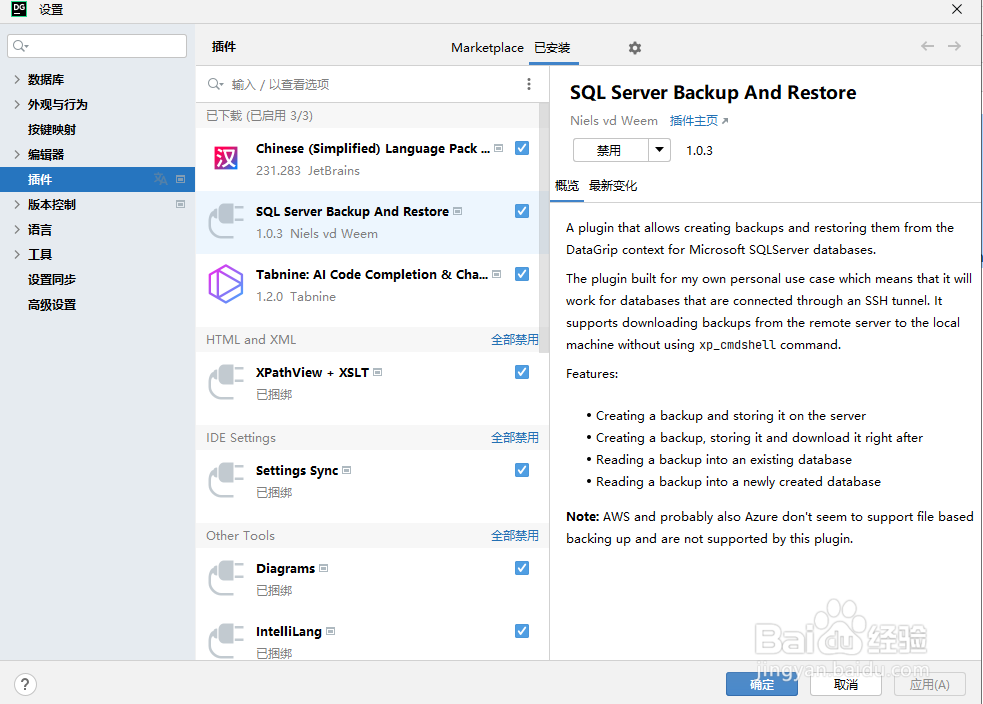The width and height of the screenshot is (983, 704).
Task: Open the 概览 tab
Action: (567, 186)
